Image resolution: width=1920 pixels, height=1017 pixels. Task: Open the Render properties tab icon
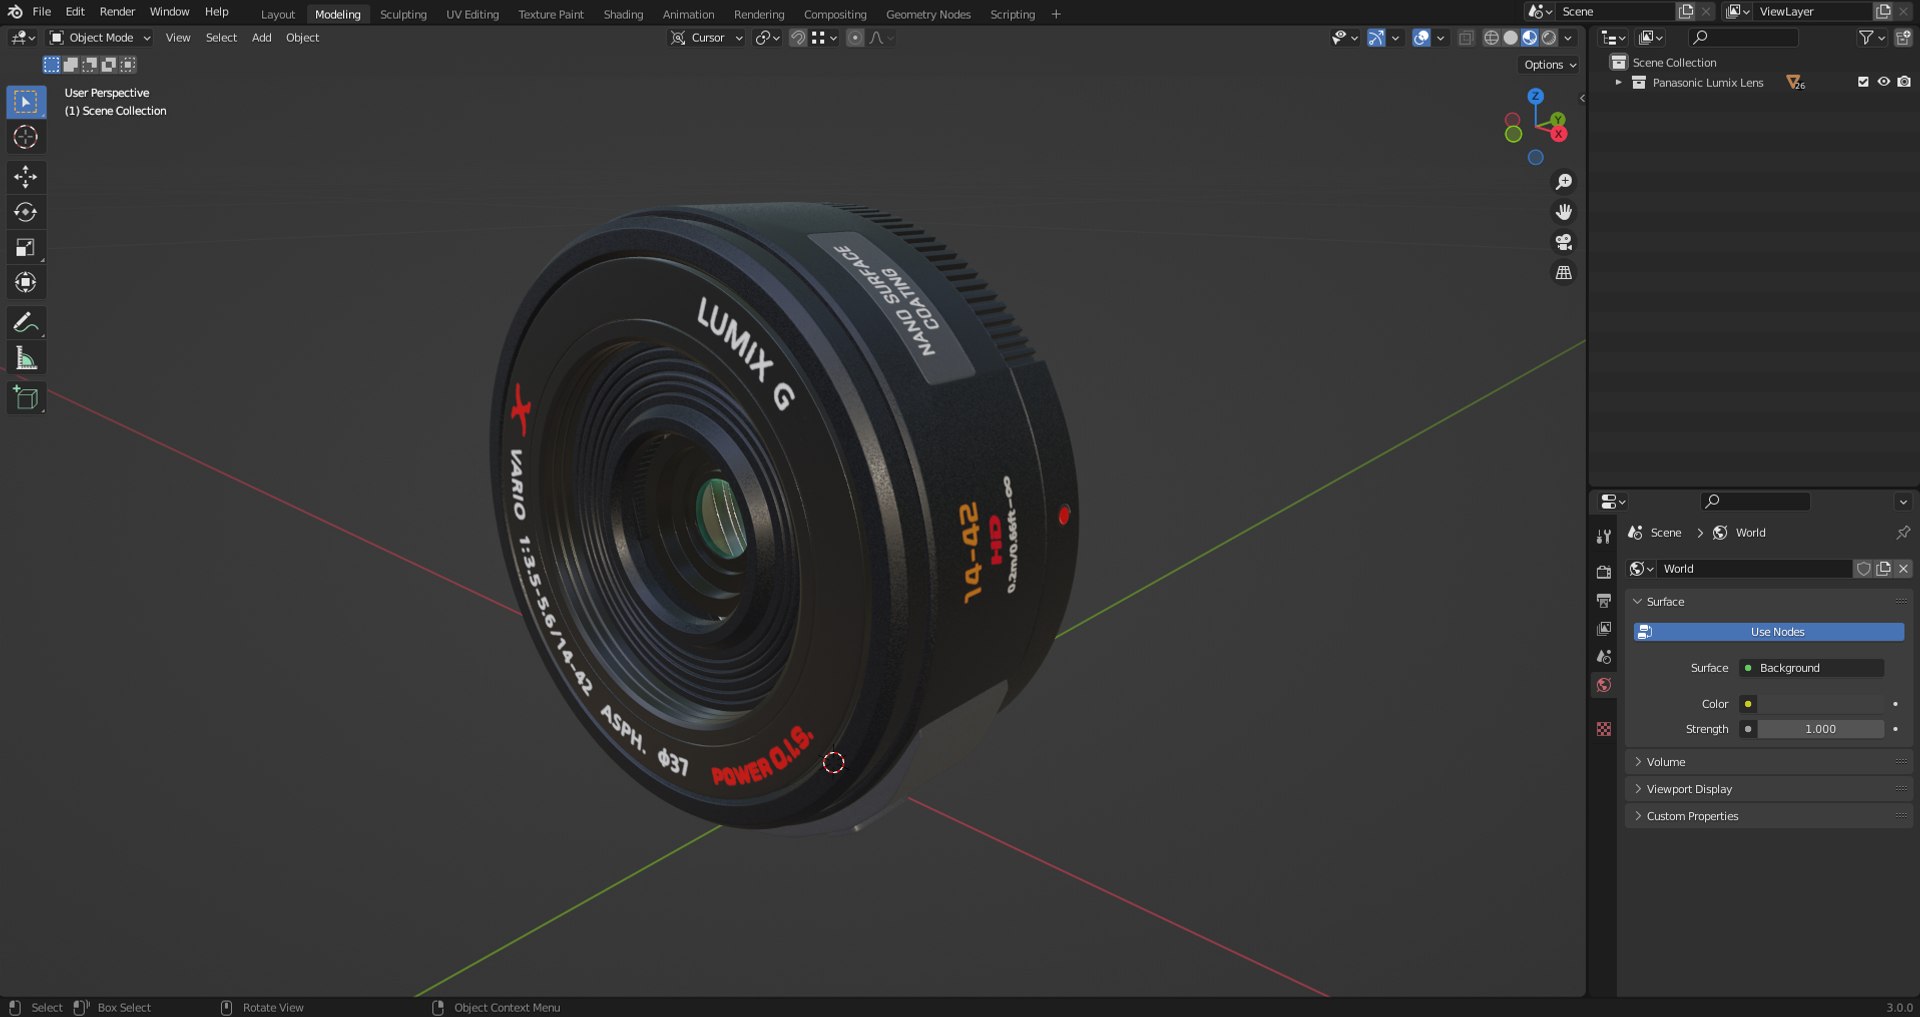pyautogui.click(x=1604, y=572)
